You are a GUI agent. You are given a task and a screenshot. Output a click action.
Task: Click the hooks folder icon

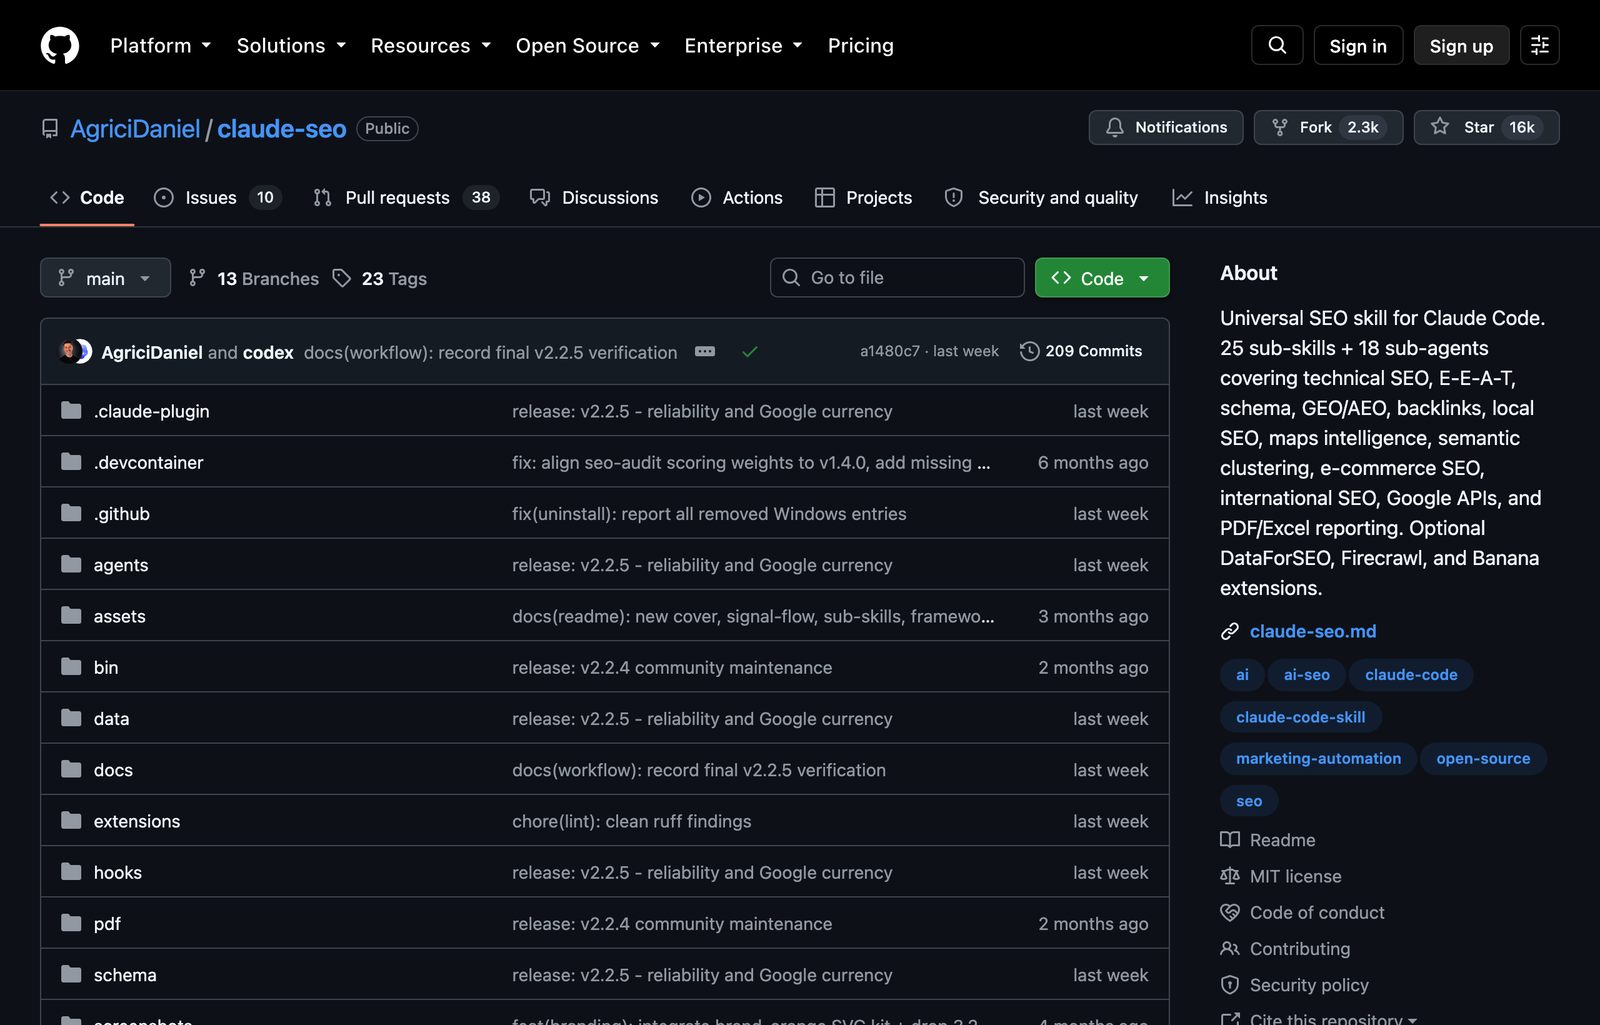[x=71, y=872]
